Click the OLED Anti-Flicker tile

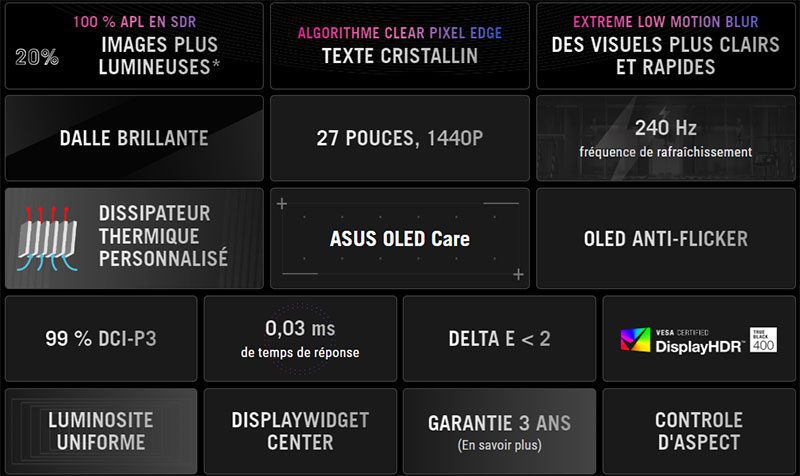[665, 238]
